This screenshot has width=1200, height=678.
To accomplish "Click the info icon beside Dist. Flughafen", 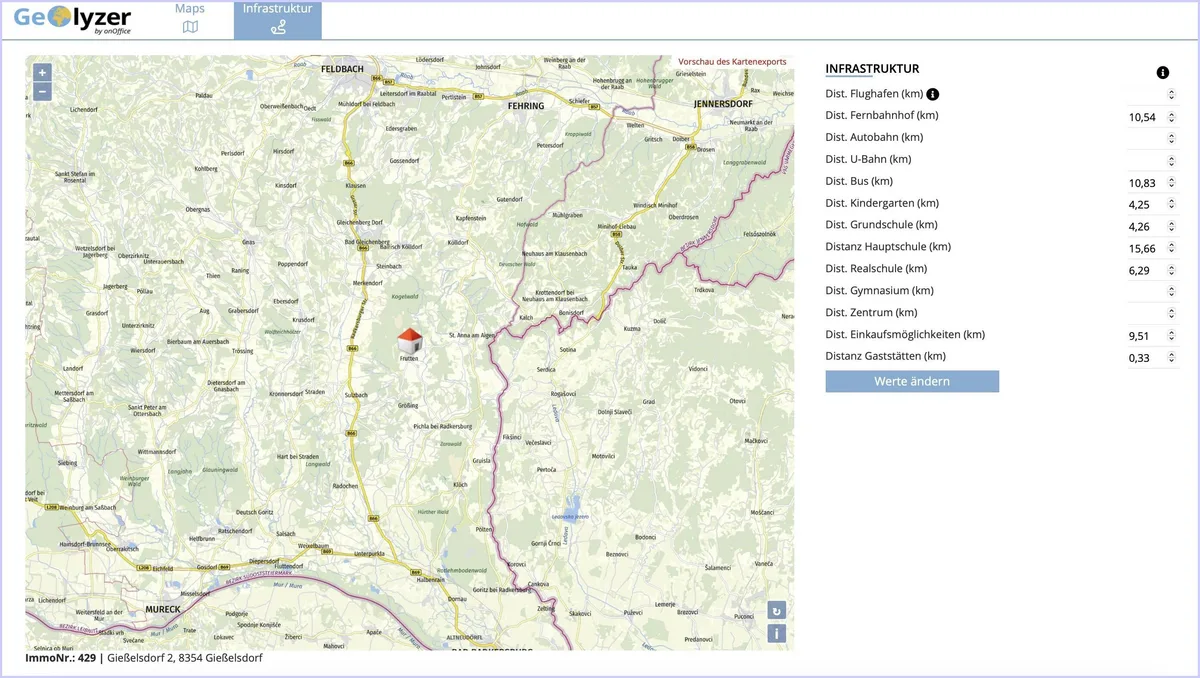I will (933, 94).
